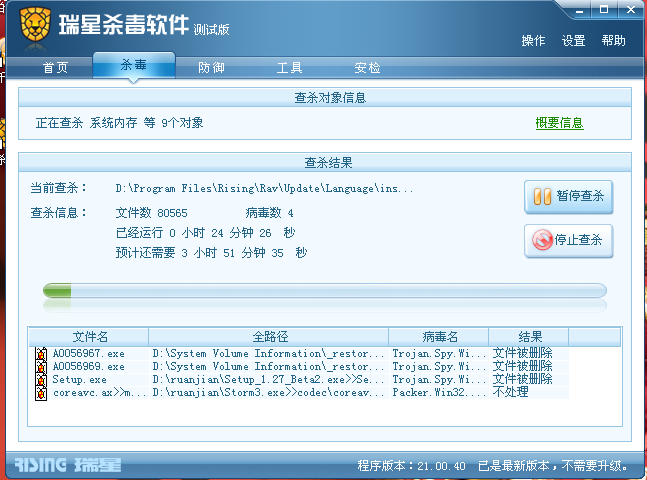Click the virus icon beside A0056967.exe
The width and height of the screenshot is (647, 480).
tap(41, 354)
